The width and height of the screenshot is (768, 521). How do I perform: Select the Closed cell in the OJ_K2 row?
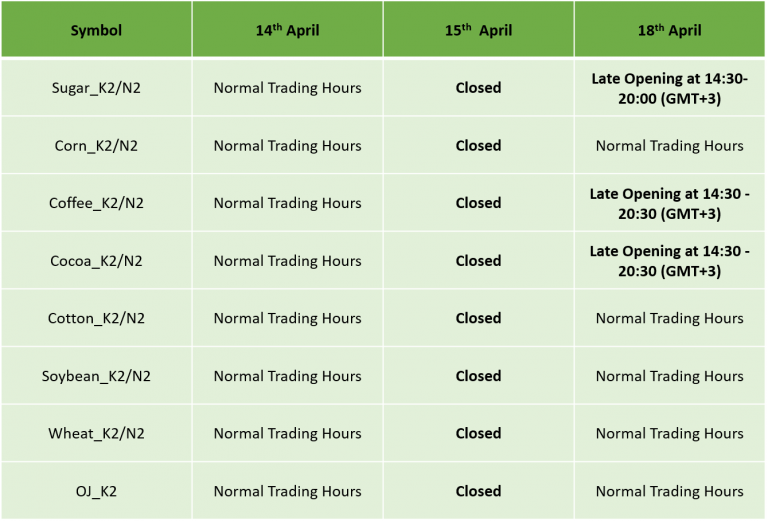pos(479,491)
